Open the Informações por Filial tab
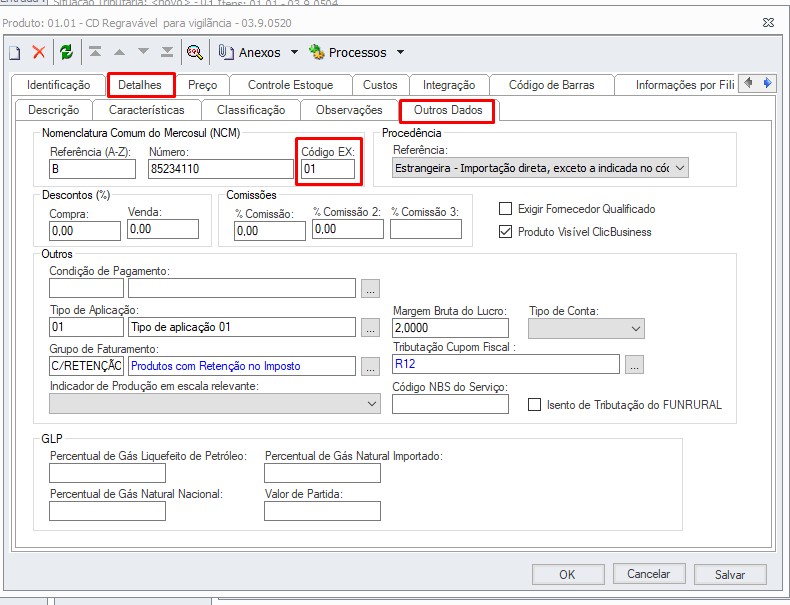This screenshot has height=605, width=790. (x=676, y=85)
